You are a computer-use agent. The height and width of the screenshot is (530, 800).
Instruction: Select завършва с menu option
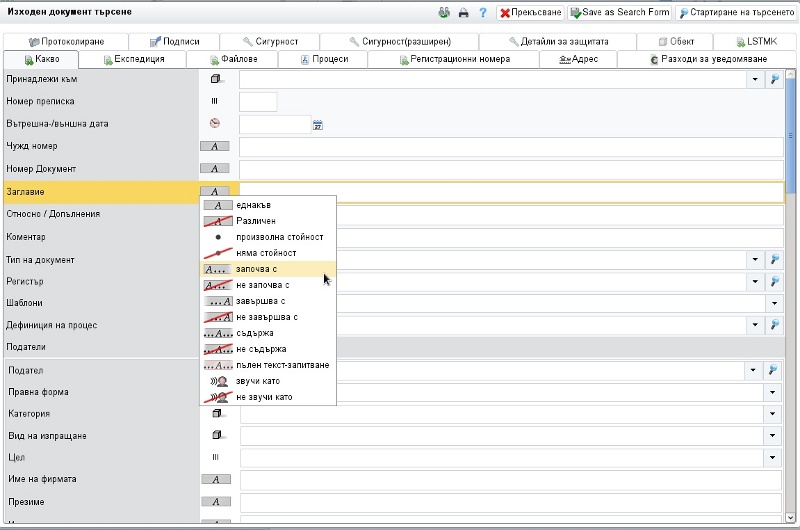coord(268,301)
